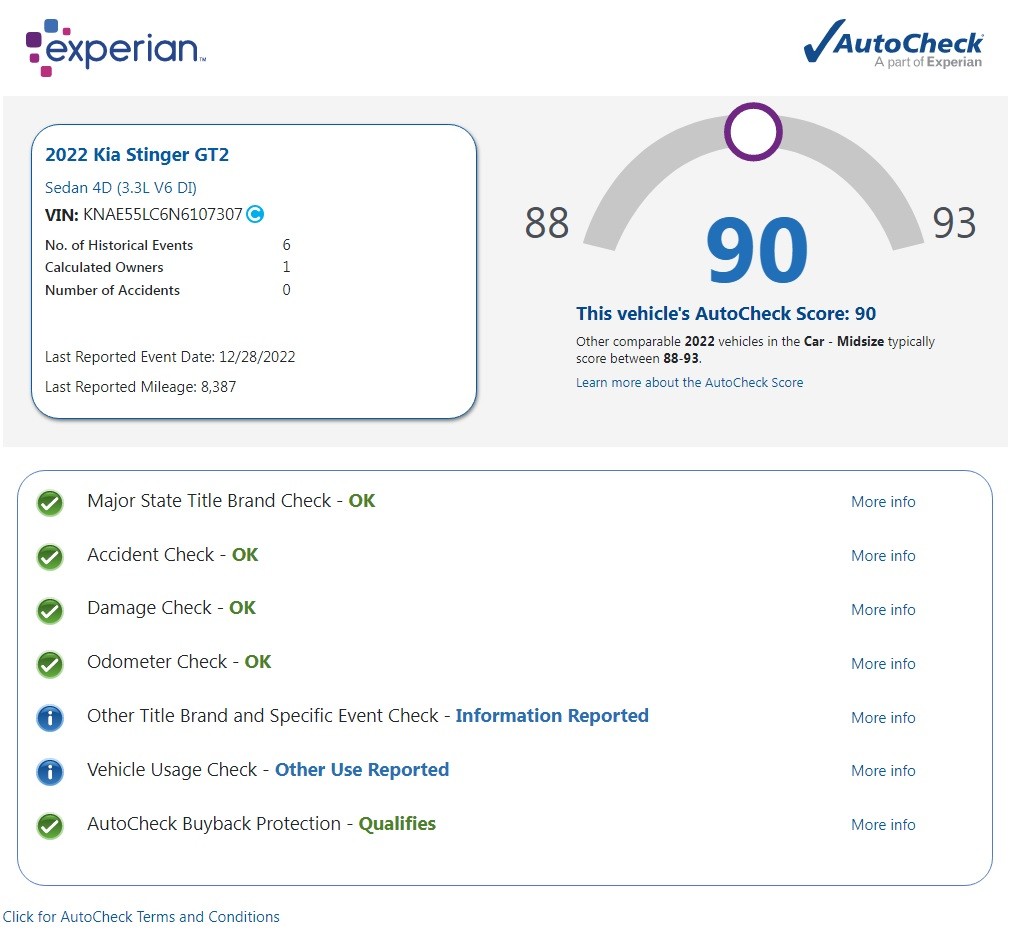Click the large score number 90
The width and height of the screenshot is (1013, 937).
[757, 251]
